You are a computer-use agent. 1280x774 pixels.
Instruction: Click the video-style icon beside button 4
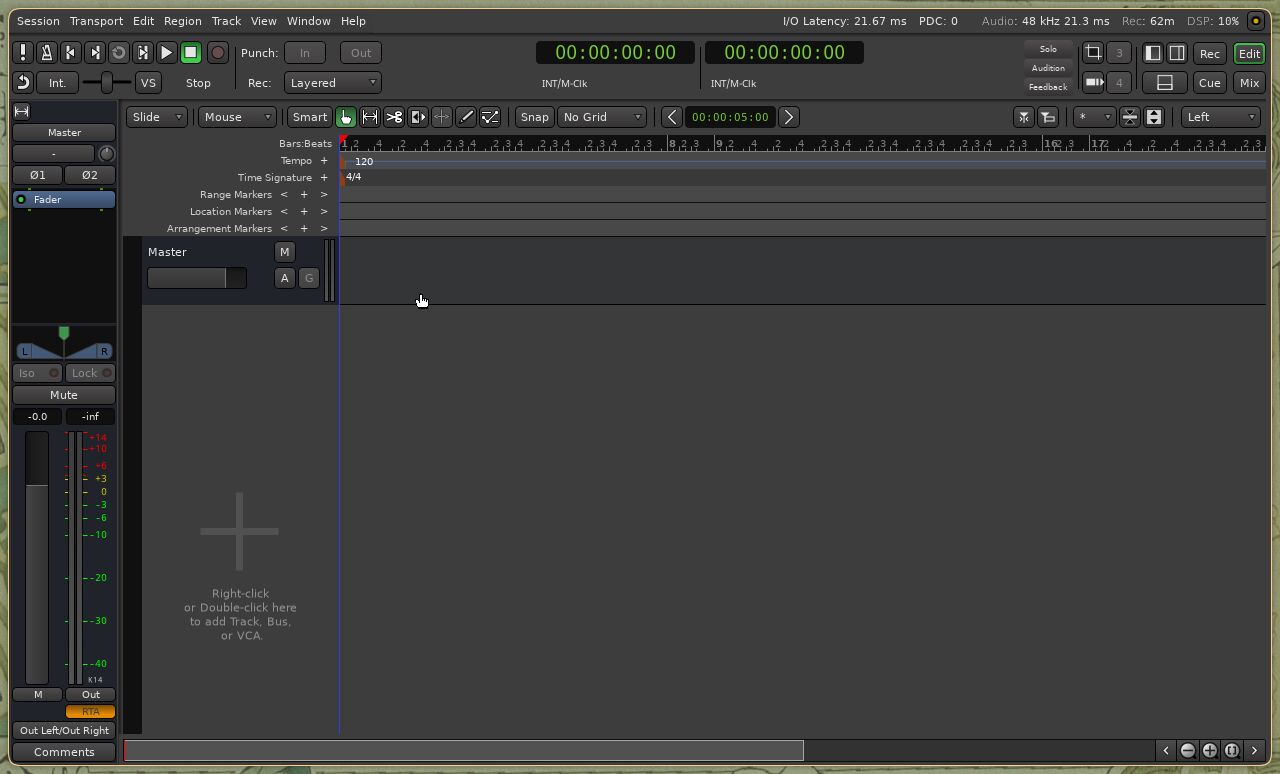click(x=1094, y=83)
